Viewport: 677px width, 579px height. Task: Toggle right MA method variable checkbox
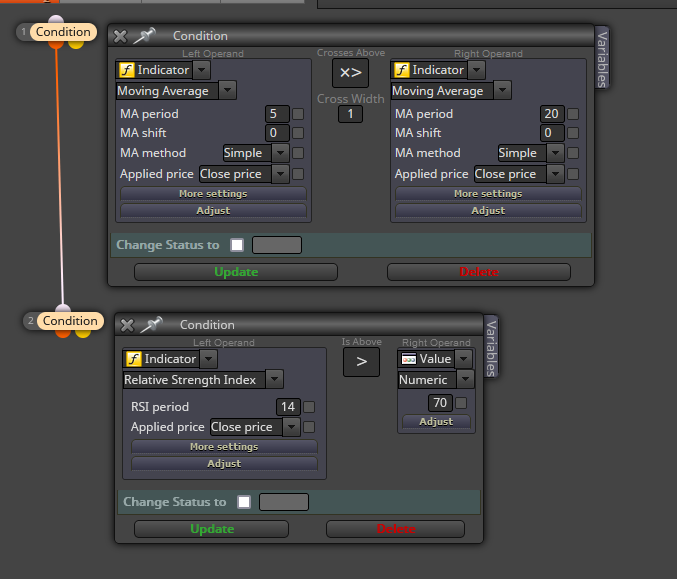[x=573, y=153]
